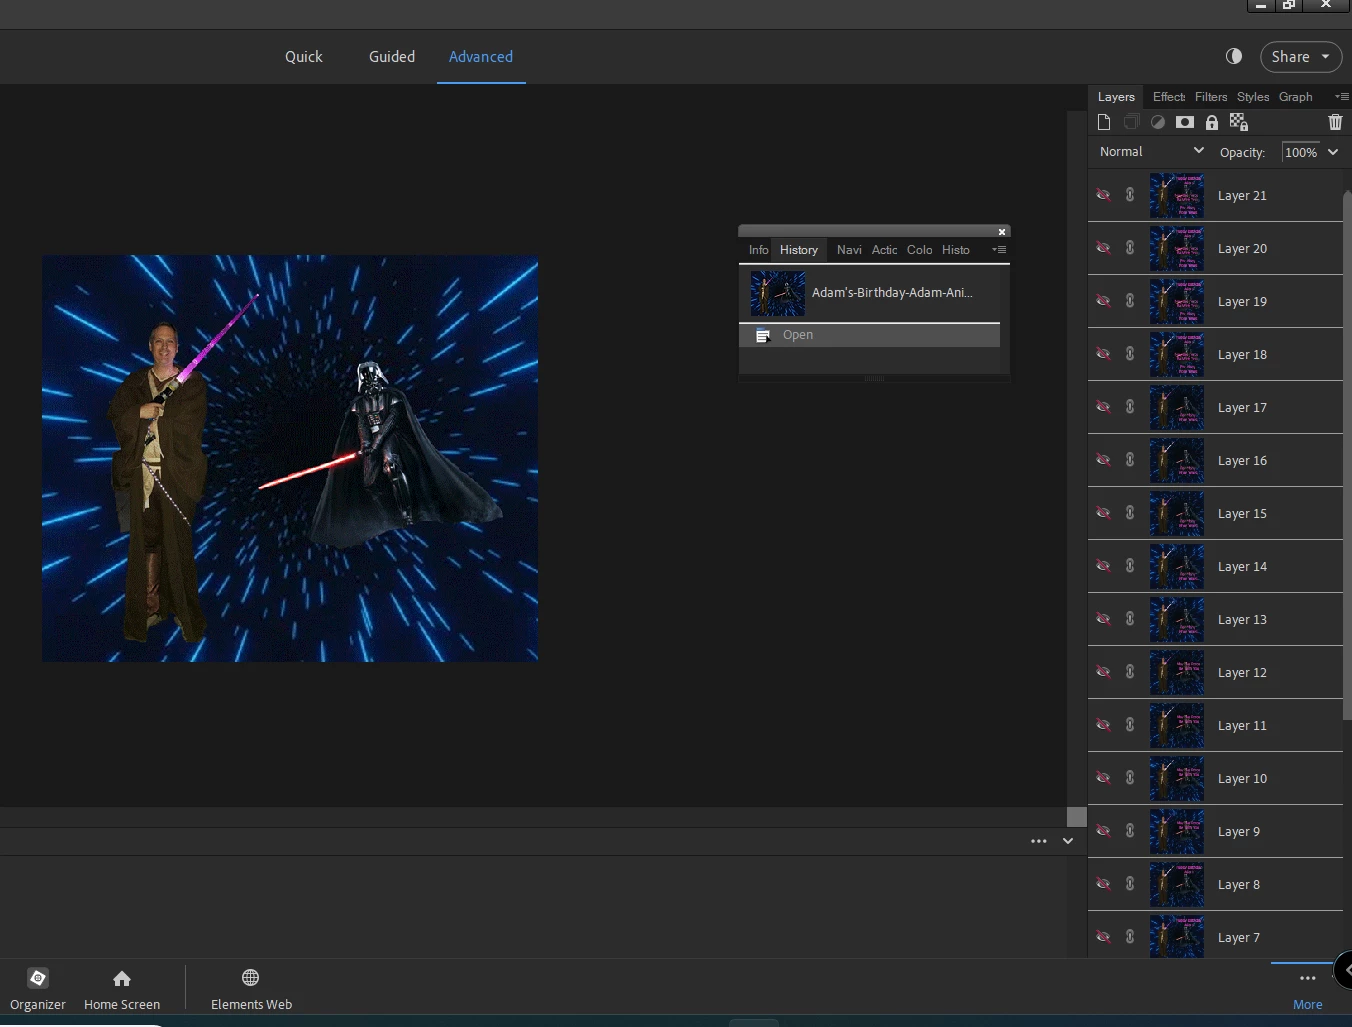Open Elements Web
This screenshot has height=1027, width=1352.
pyautogui.click(x=251, y=988)
